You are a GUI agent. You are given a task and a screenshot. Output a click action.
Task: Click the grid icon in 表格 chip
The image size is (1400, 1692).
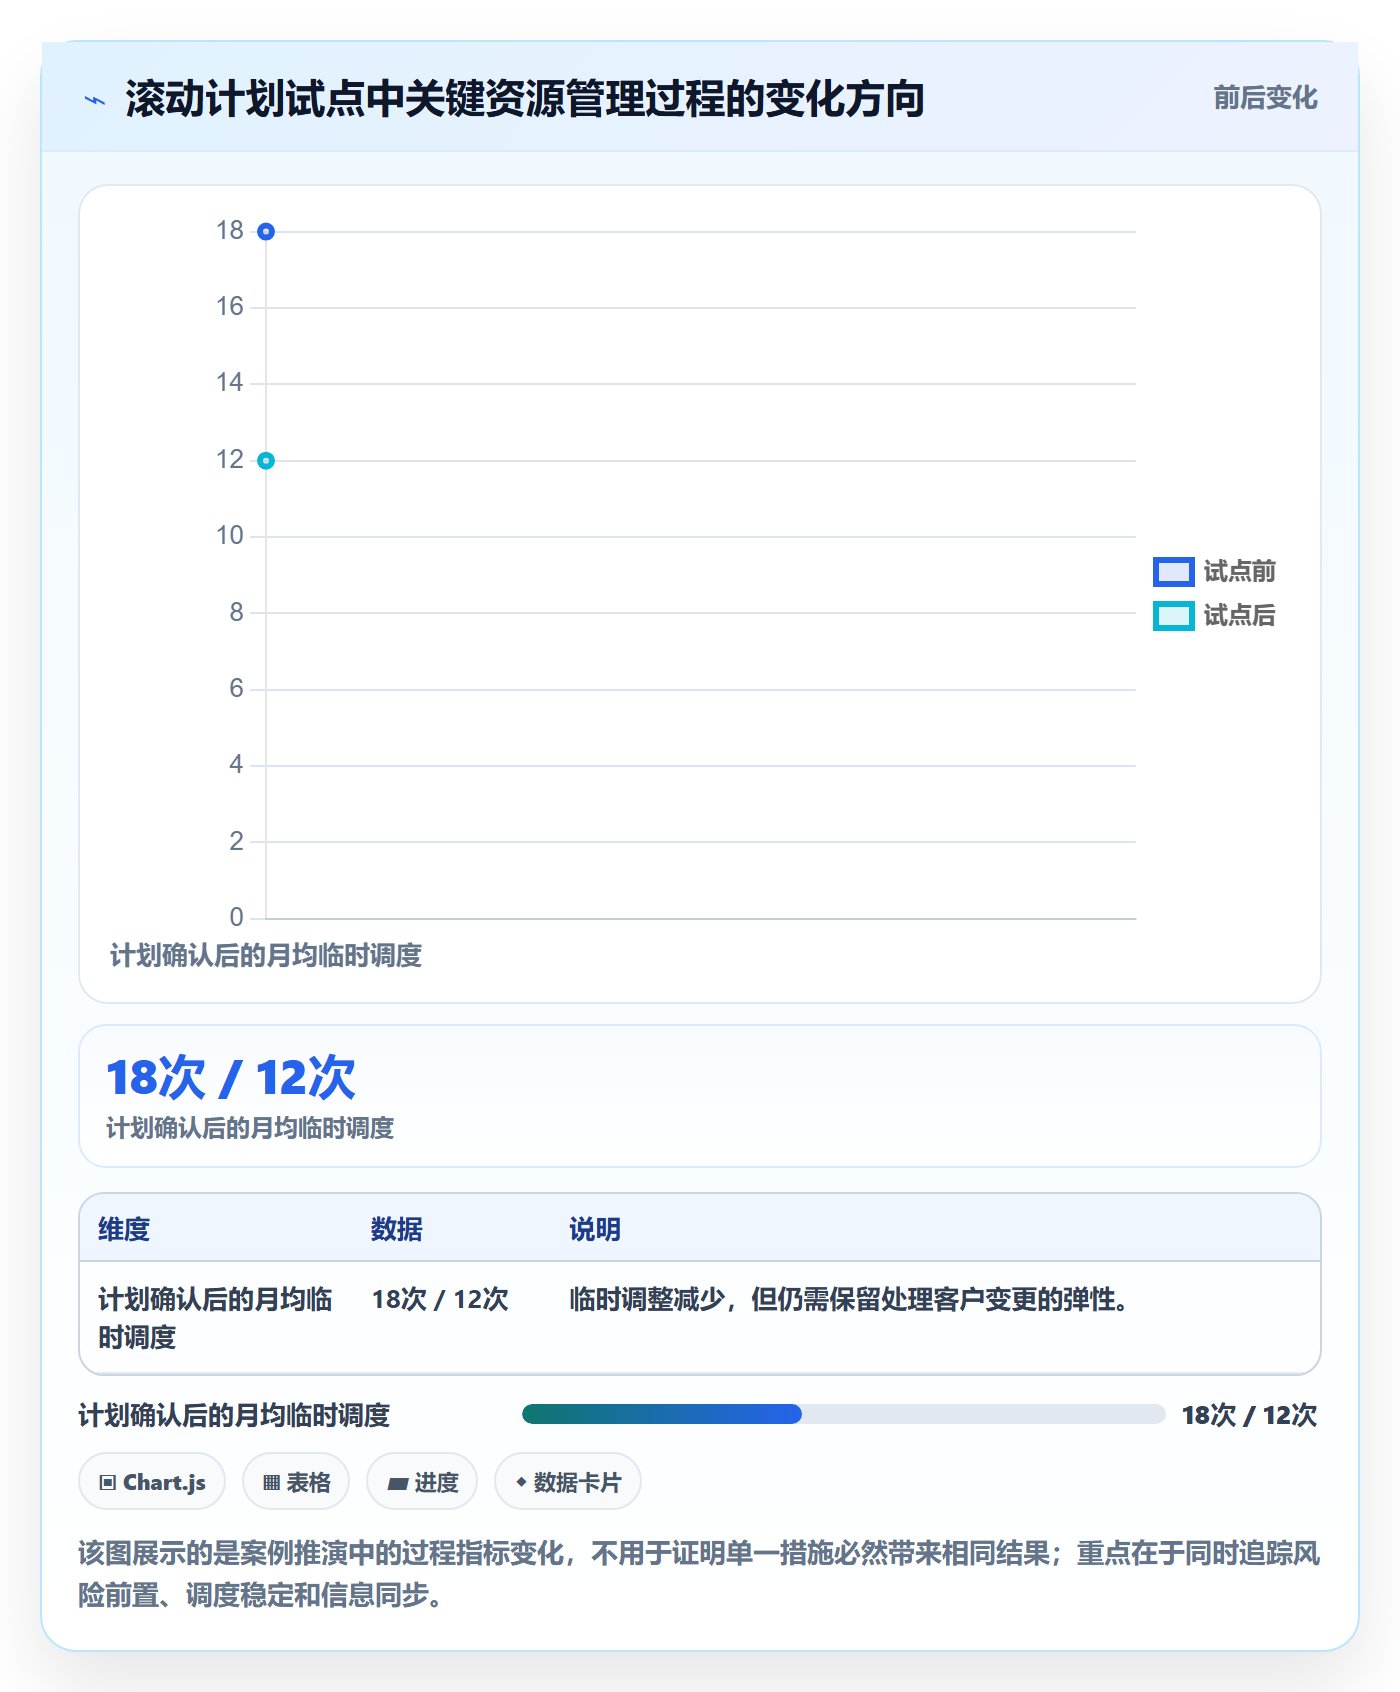point(271,1482)
